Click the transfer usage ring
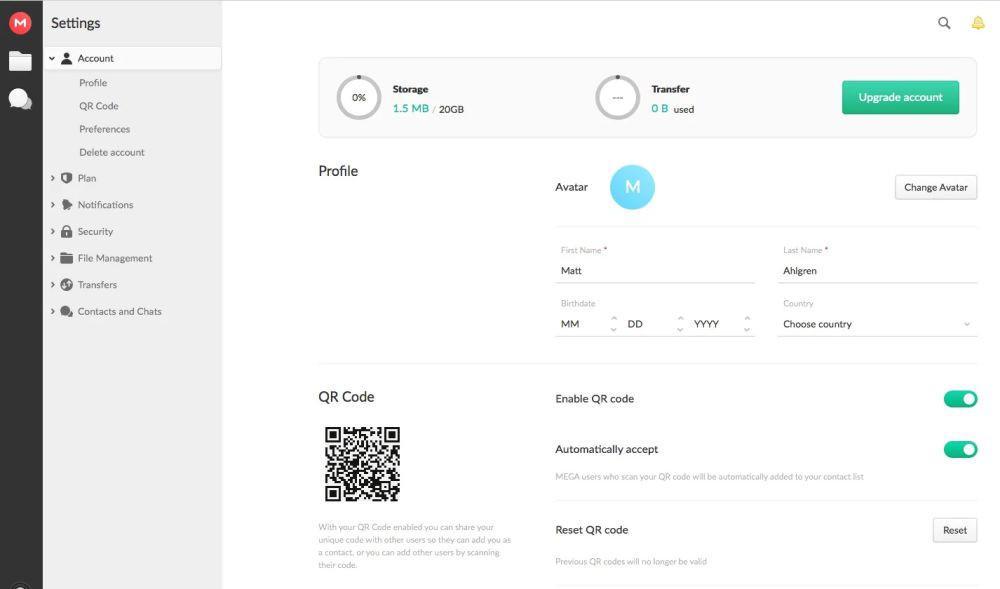 coord(617,98)
